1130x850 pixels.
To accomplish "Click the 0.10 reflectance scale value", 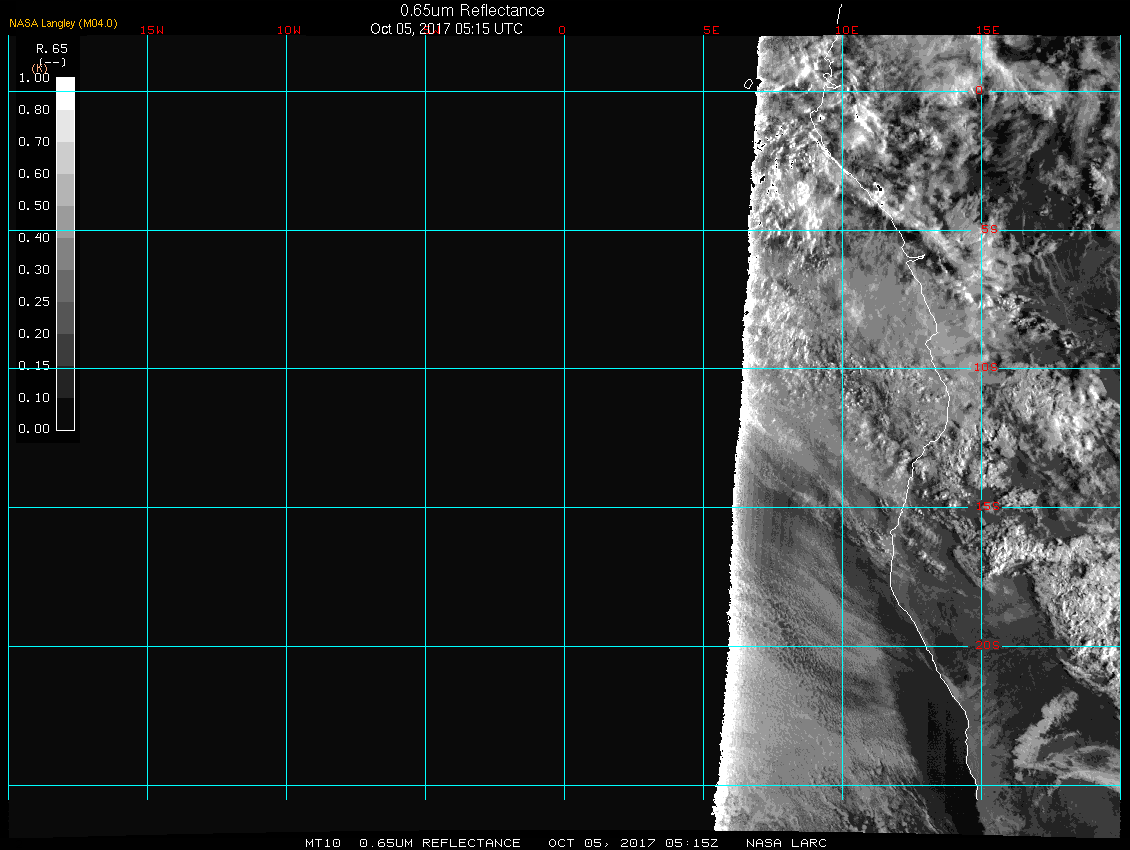I will coord(34,397).
